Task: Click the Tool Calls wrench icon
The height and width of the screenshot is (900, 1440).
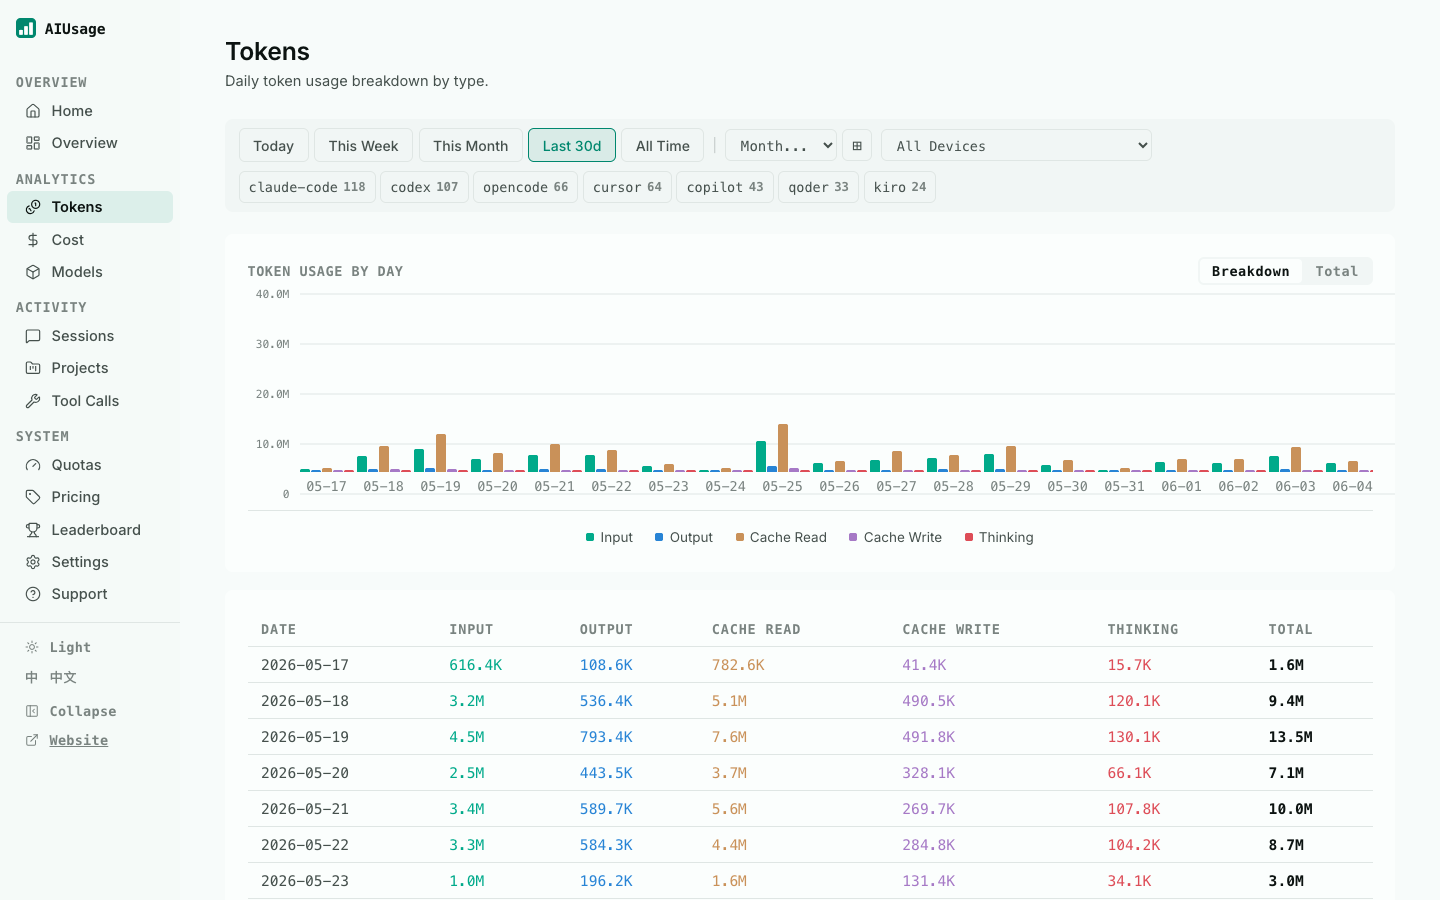Action: pos(33,401)
